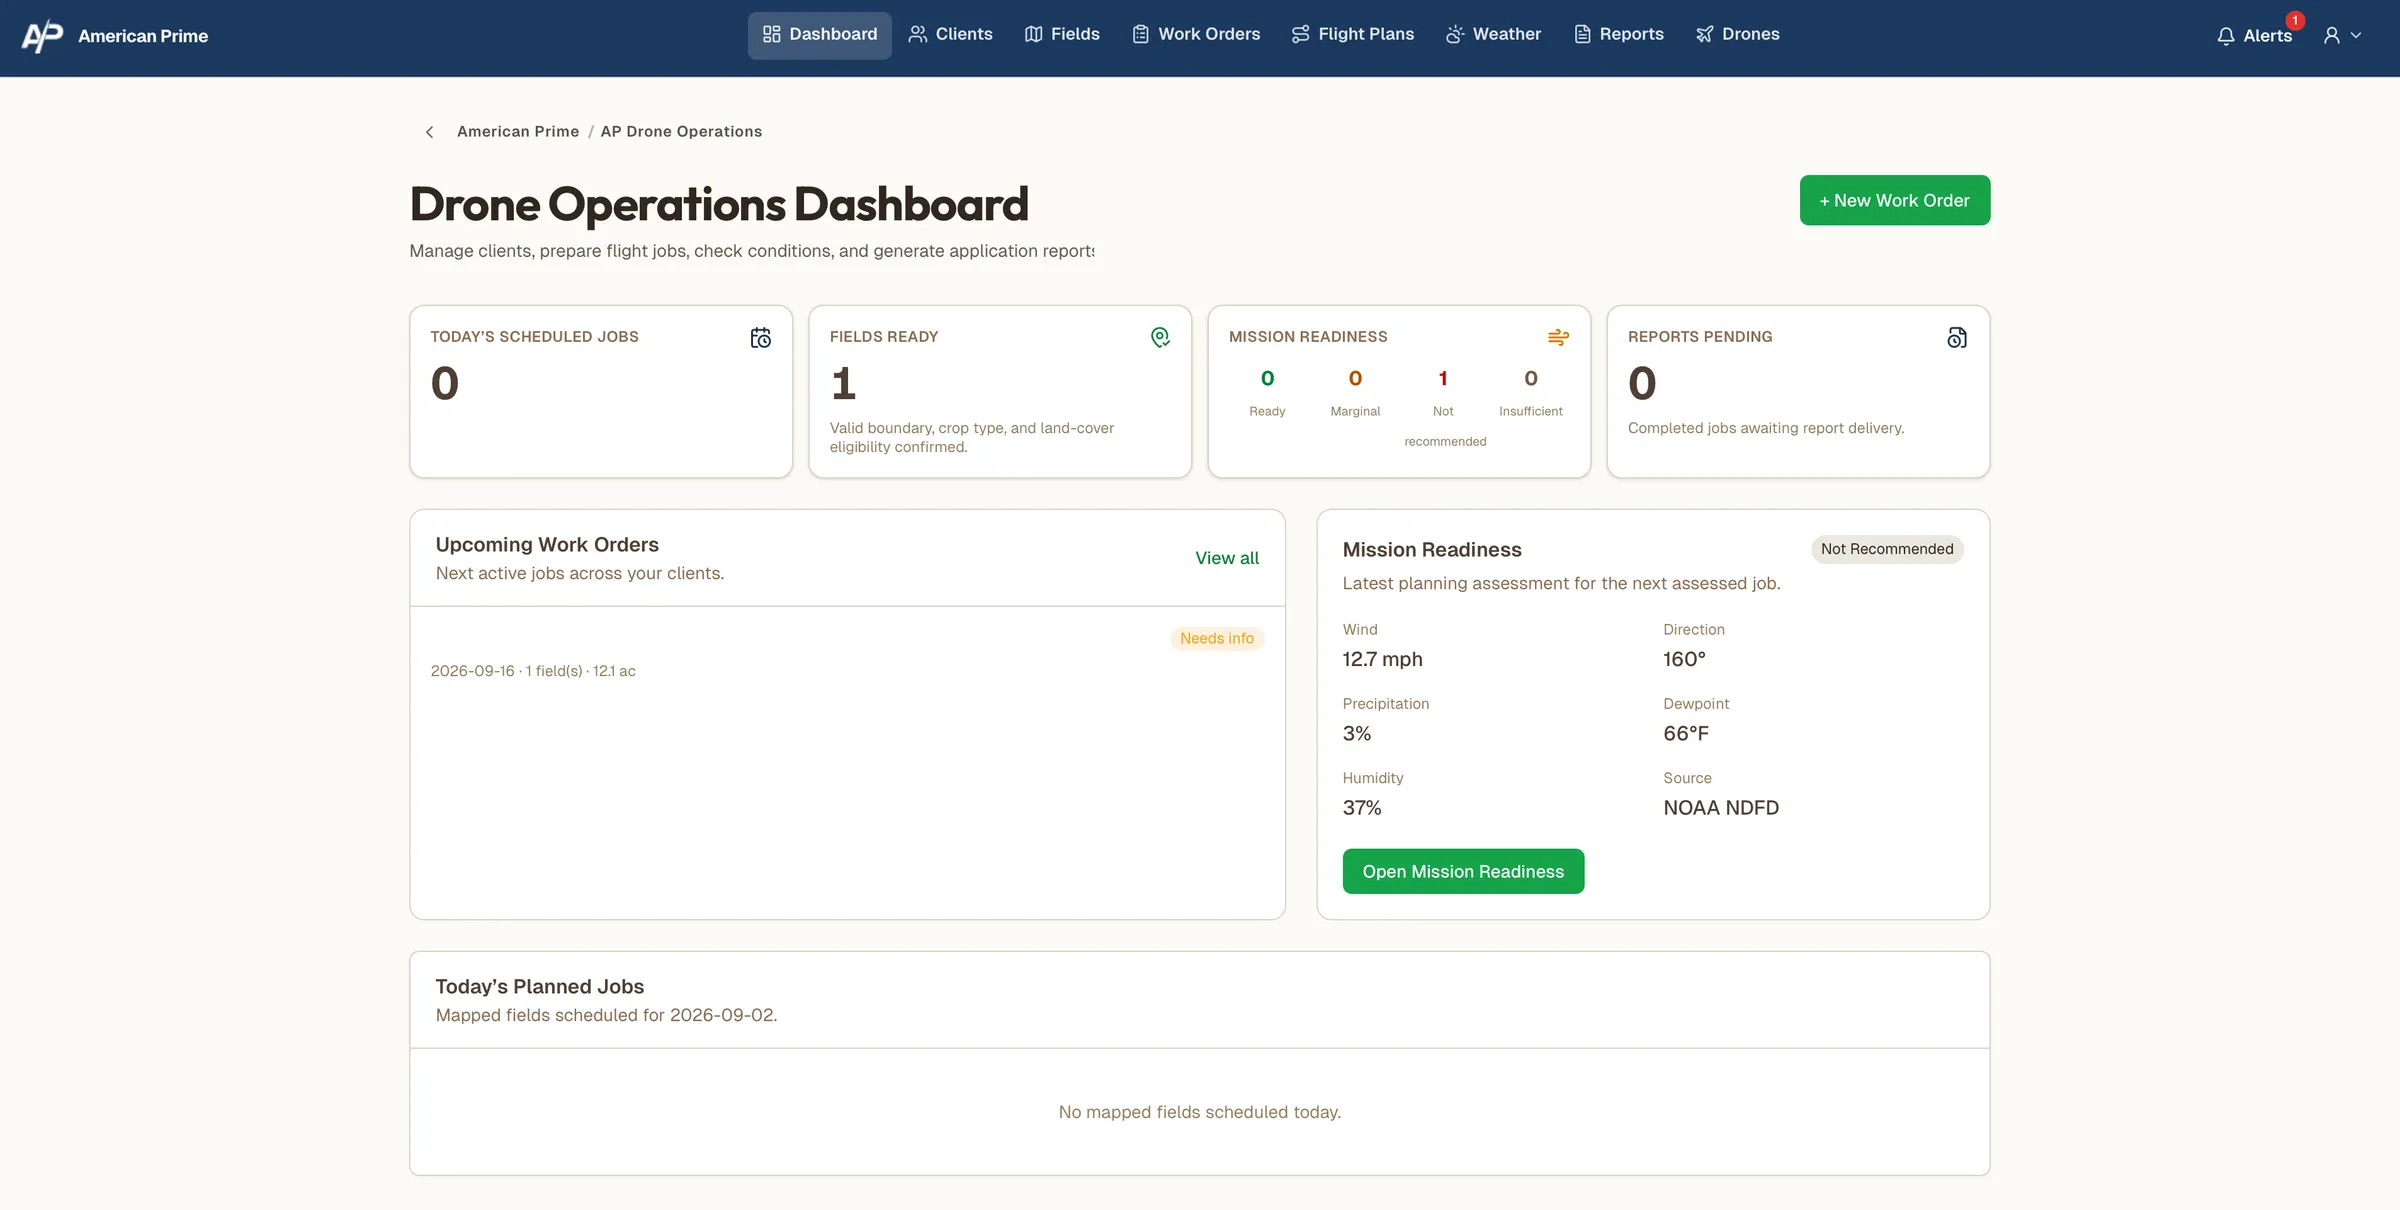Click the calendar clock icon on Scheduled Jobs
The height and width of the screenshot is (1210, 2400).
coord(761,338)
